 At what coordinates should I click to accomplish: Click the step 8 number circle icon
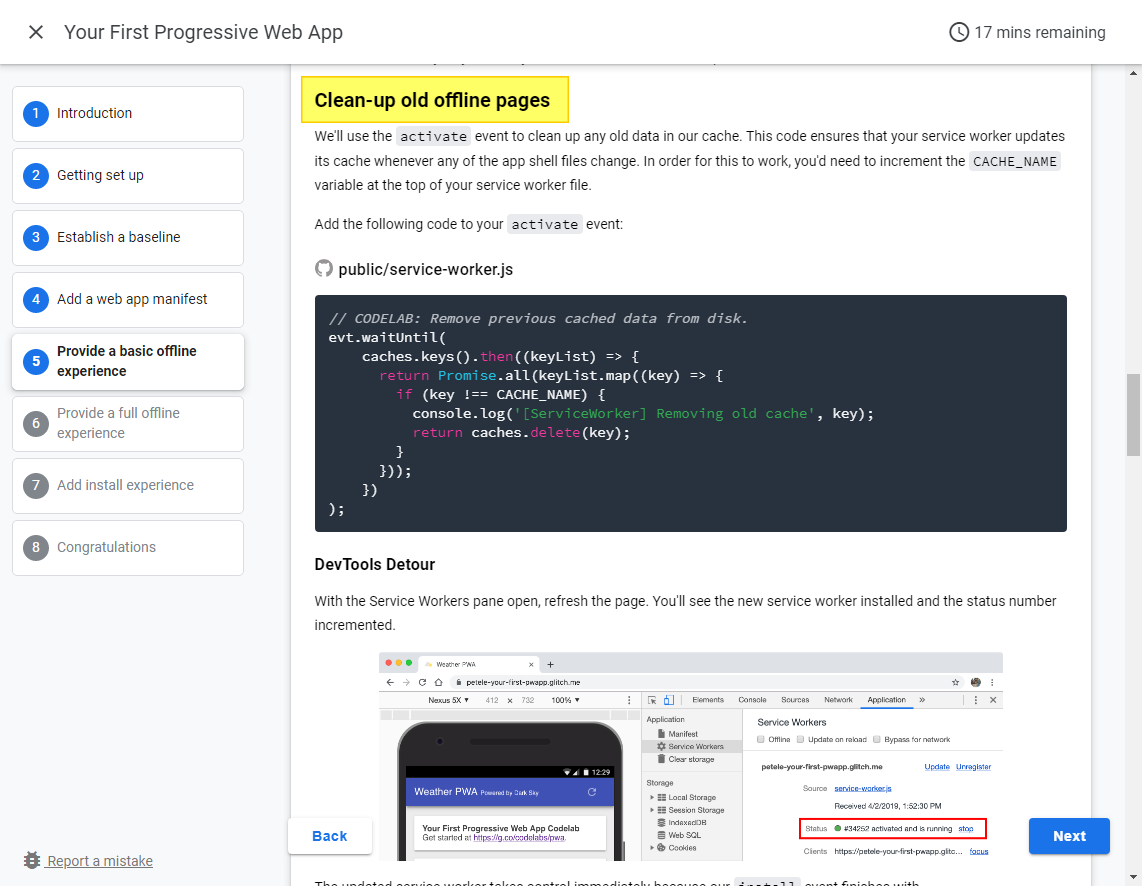[x=36, y=547]
